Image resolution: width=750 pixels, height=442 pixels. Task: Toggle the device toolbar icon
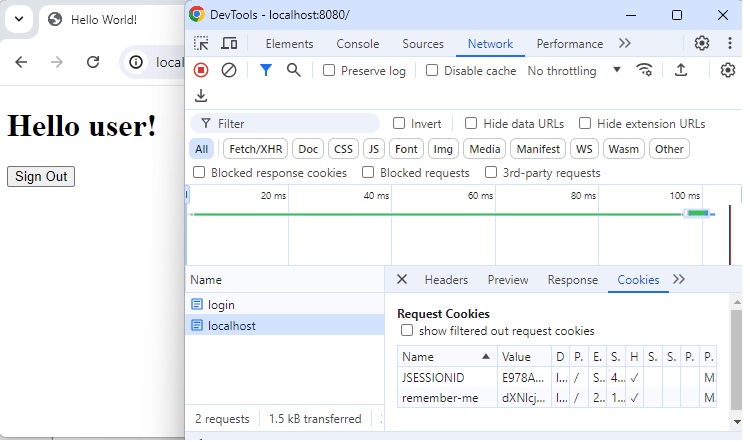(x=229, y=44)
